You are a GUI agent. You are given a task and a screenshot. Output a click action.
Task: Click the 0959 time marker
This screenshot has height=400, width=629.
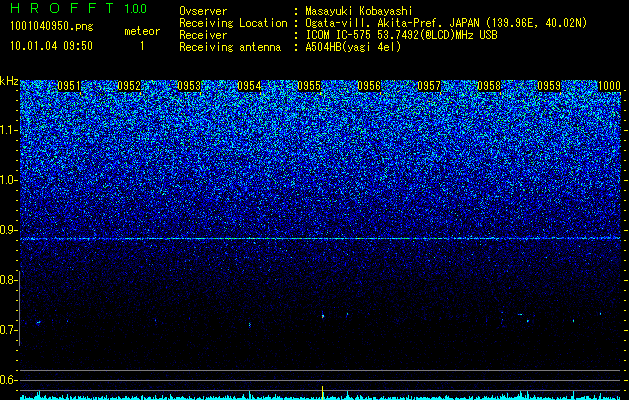pyautogui.click(x=549, y=86)
